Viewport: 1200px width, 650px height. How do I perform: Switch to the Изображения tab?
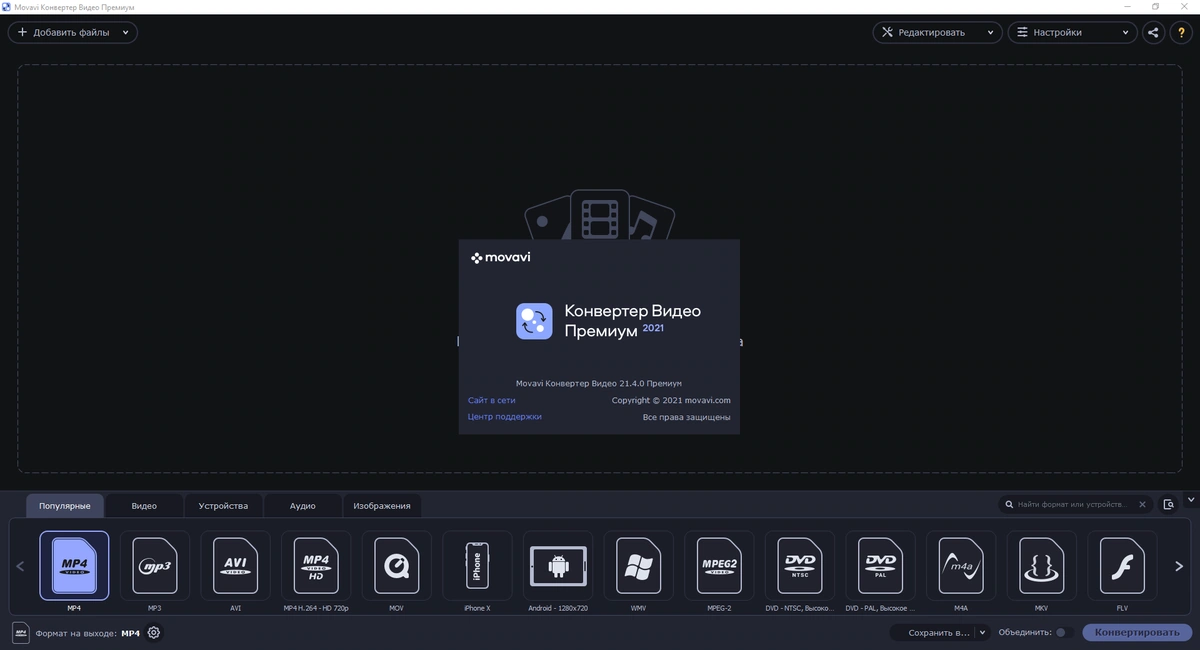[x=382, y=505]
